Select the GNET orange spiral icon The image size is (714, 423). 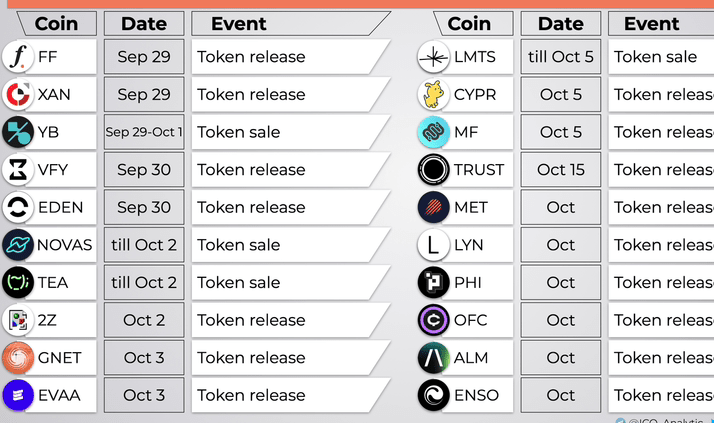[x=18, y=358]
